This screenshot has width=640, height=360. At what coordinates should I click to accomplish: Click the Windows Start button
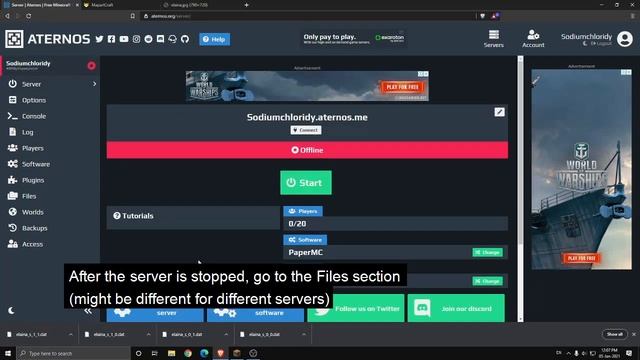(x=8, y=353)
